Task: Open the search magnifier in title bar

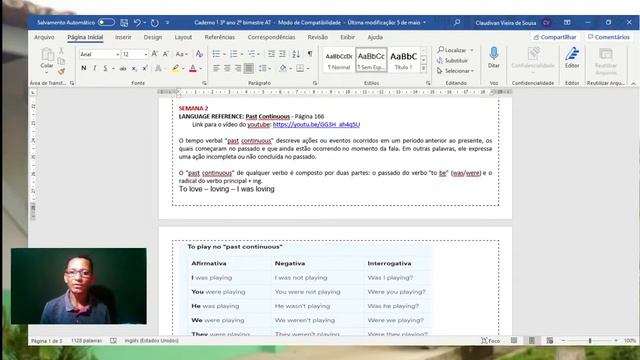Action: pos(457,22)
